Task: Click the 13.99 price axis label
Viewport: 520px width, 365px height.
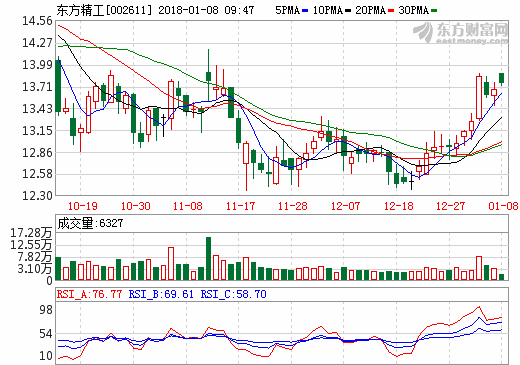Action: 37,64
